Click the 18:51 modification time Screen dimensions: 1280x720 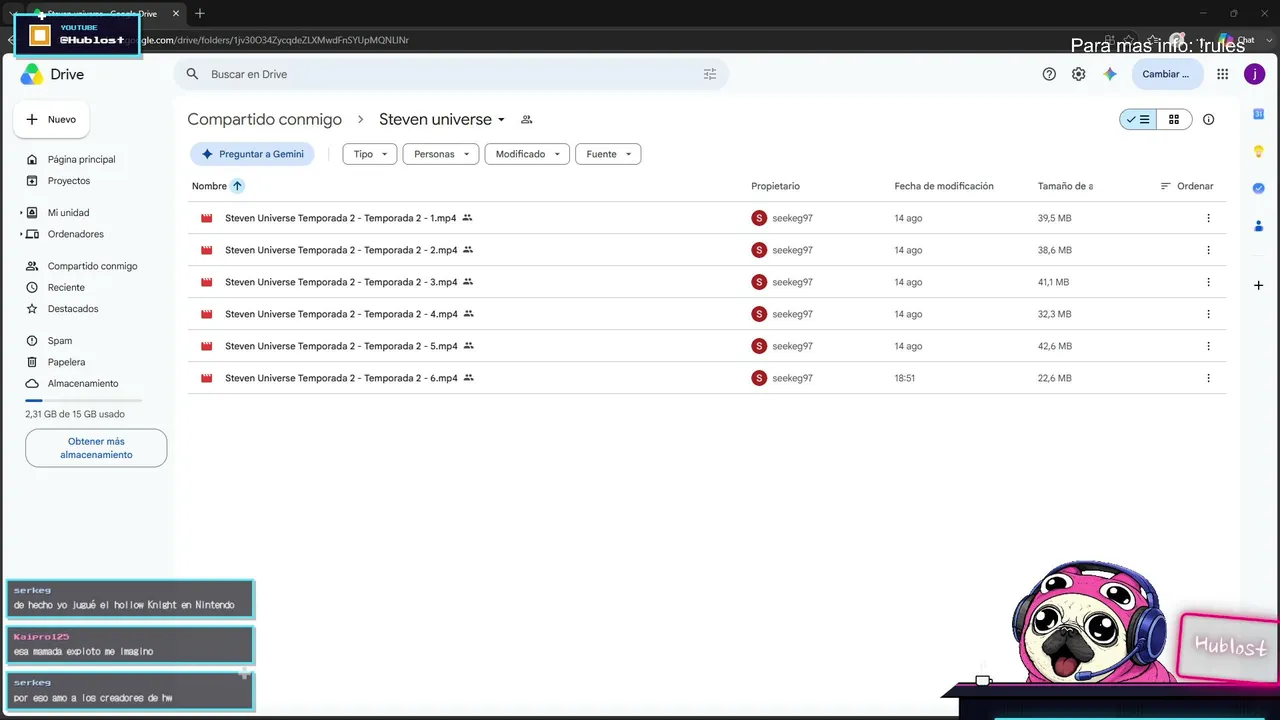[905, 378]
